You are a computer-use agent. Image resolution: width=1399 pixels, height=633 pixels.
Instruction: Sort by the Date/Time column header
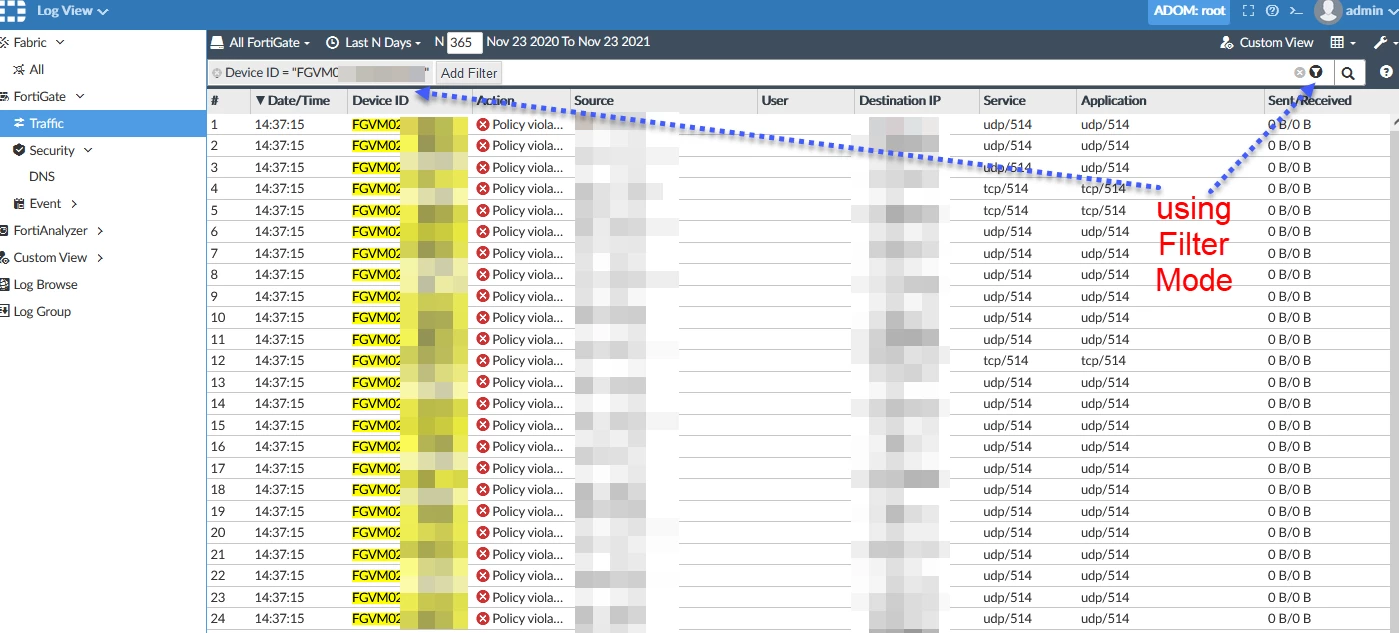click(298, 101)
